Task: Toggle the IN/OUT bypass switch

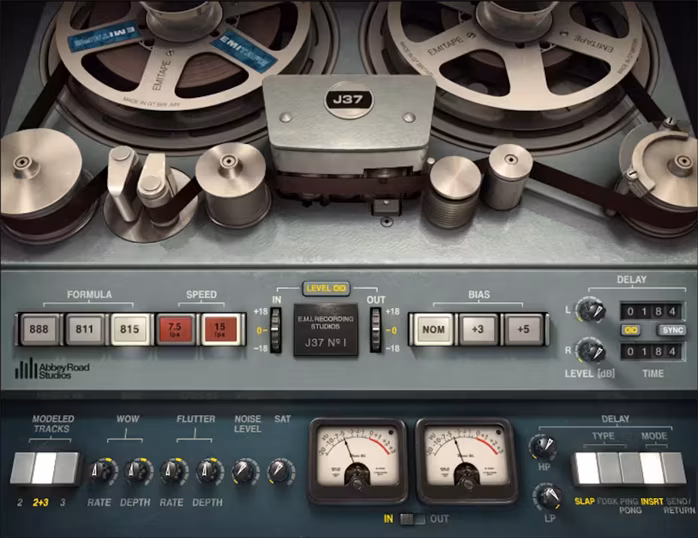Action: (411, 519)
